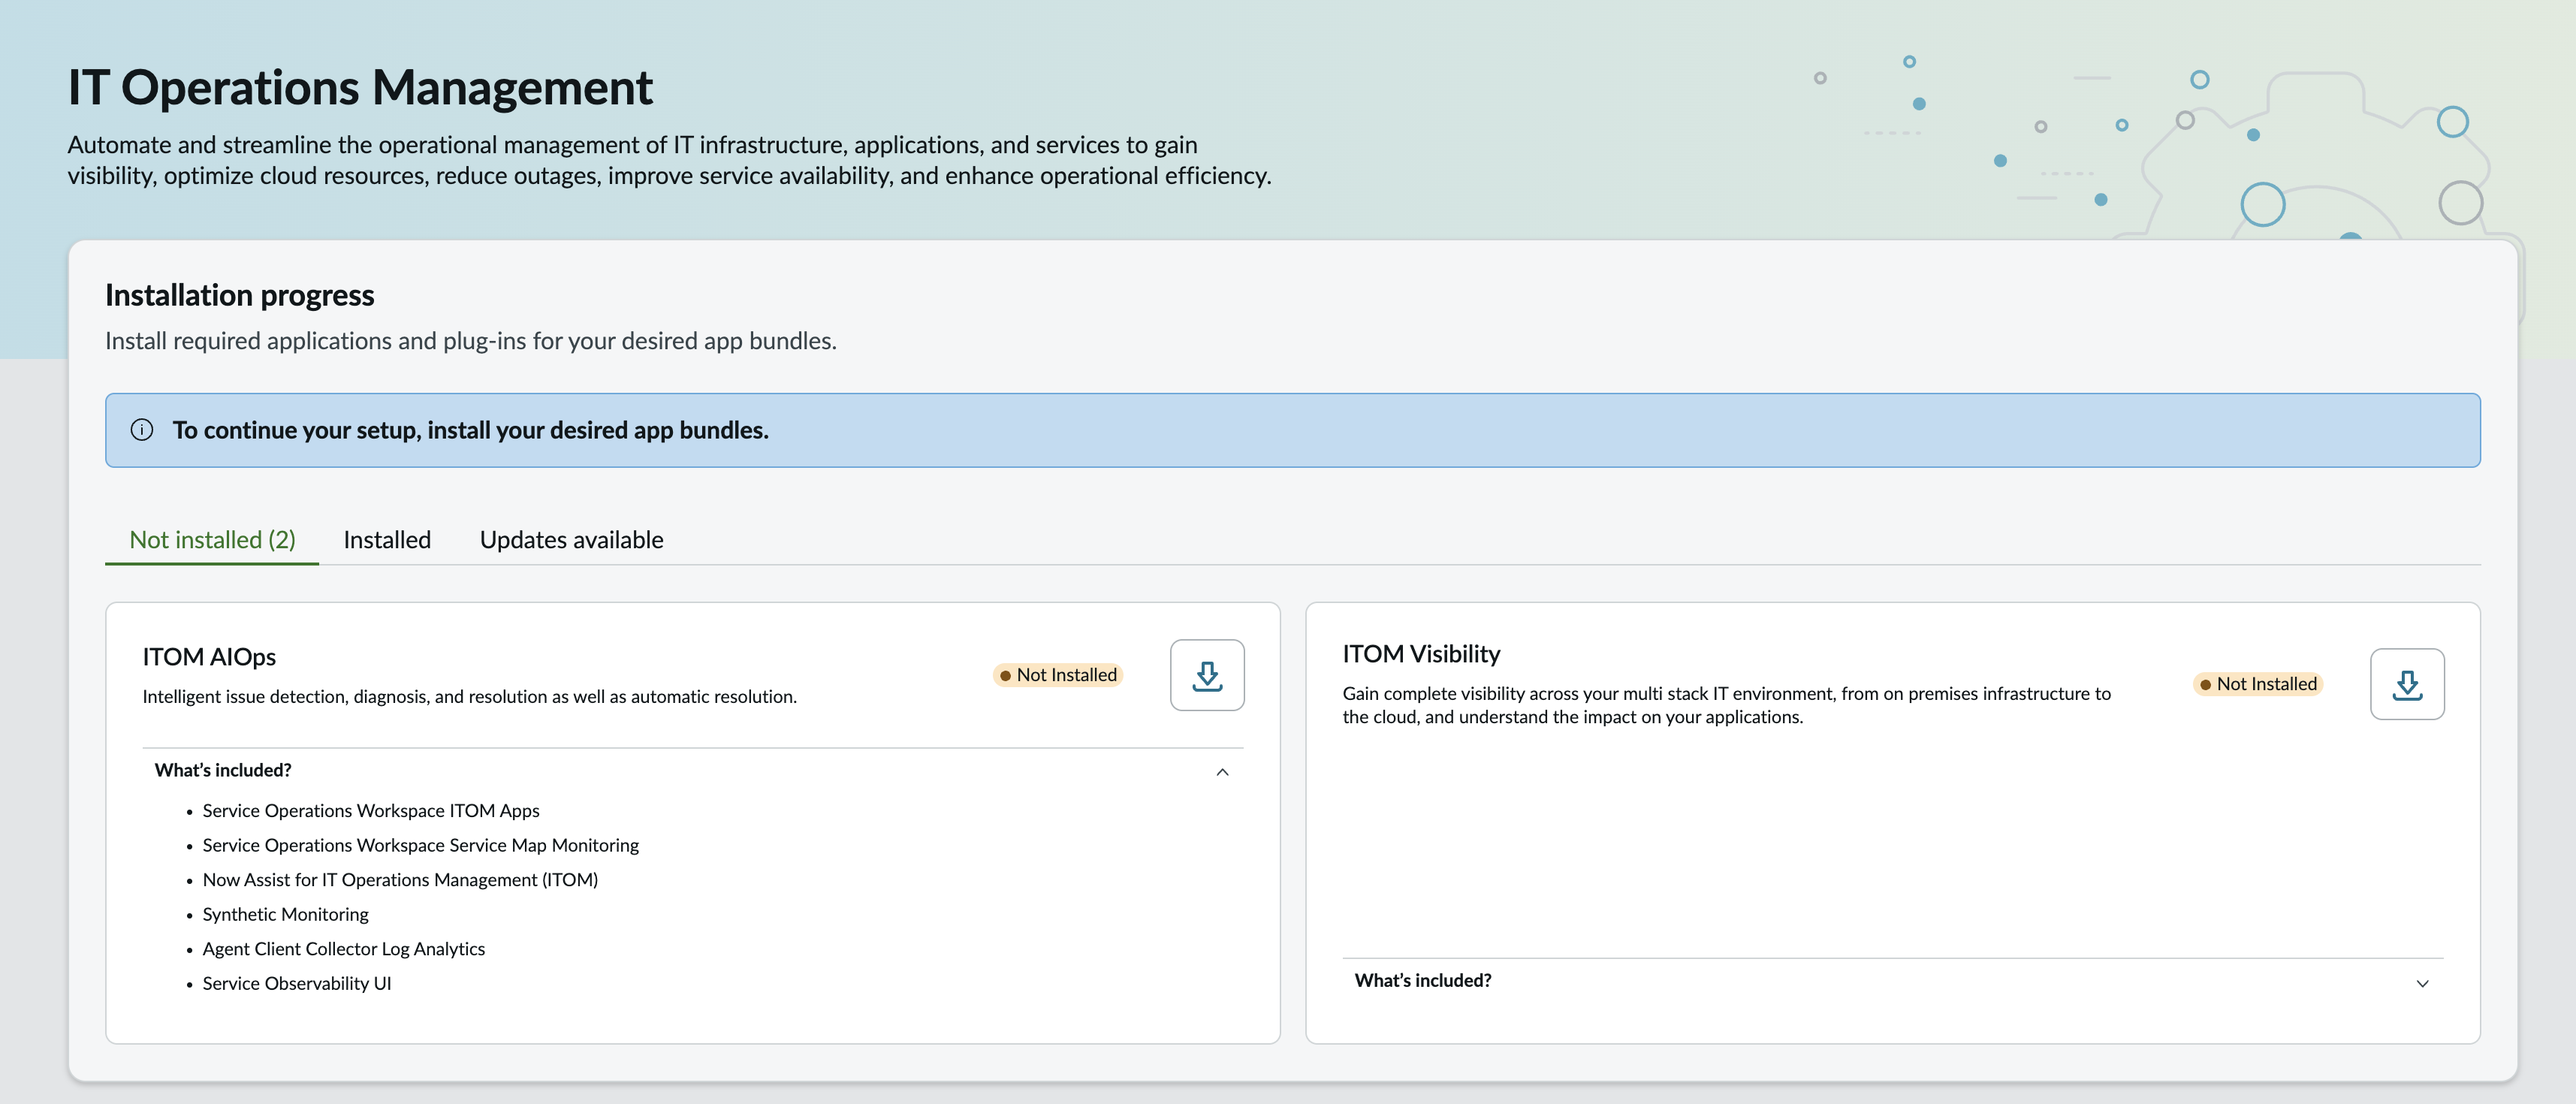Viewport: 2576px width, 1104px height.
Task: Click the 'Automate and streamline' page description
Action: point(669,160)
